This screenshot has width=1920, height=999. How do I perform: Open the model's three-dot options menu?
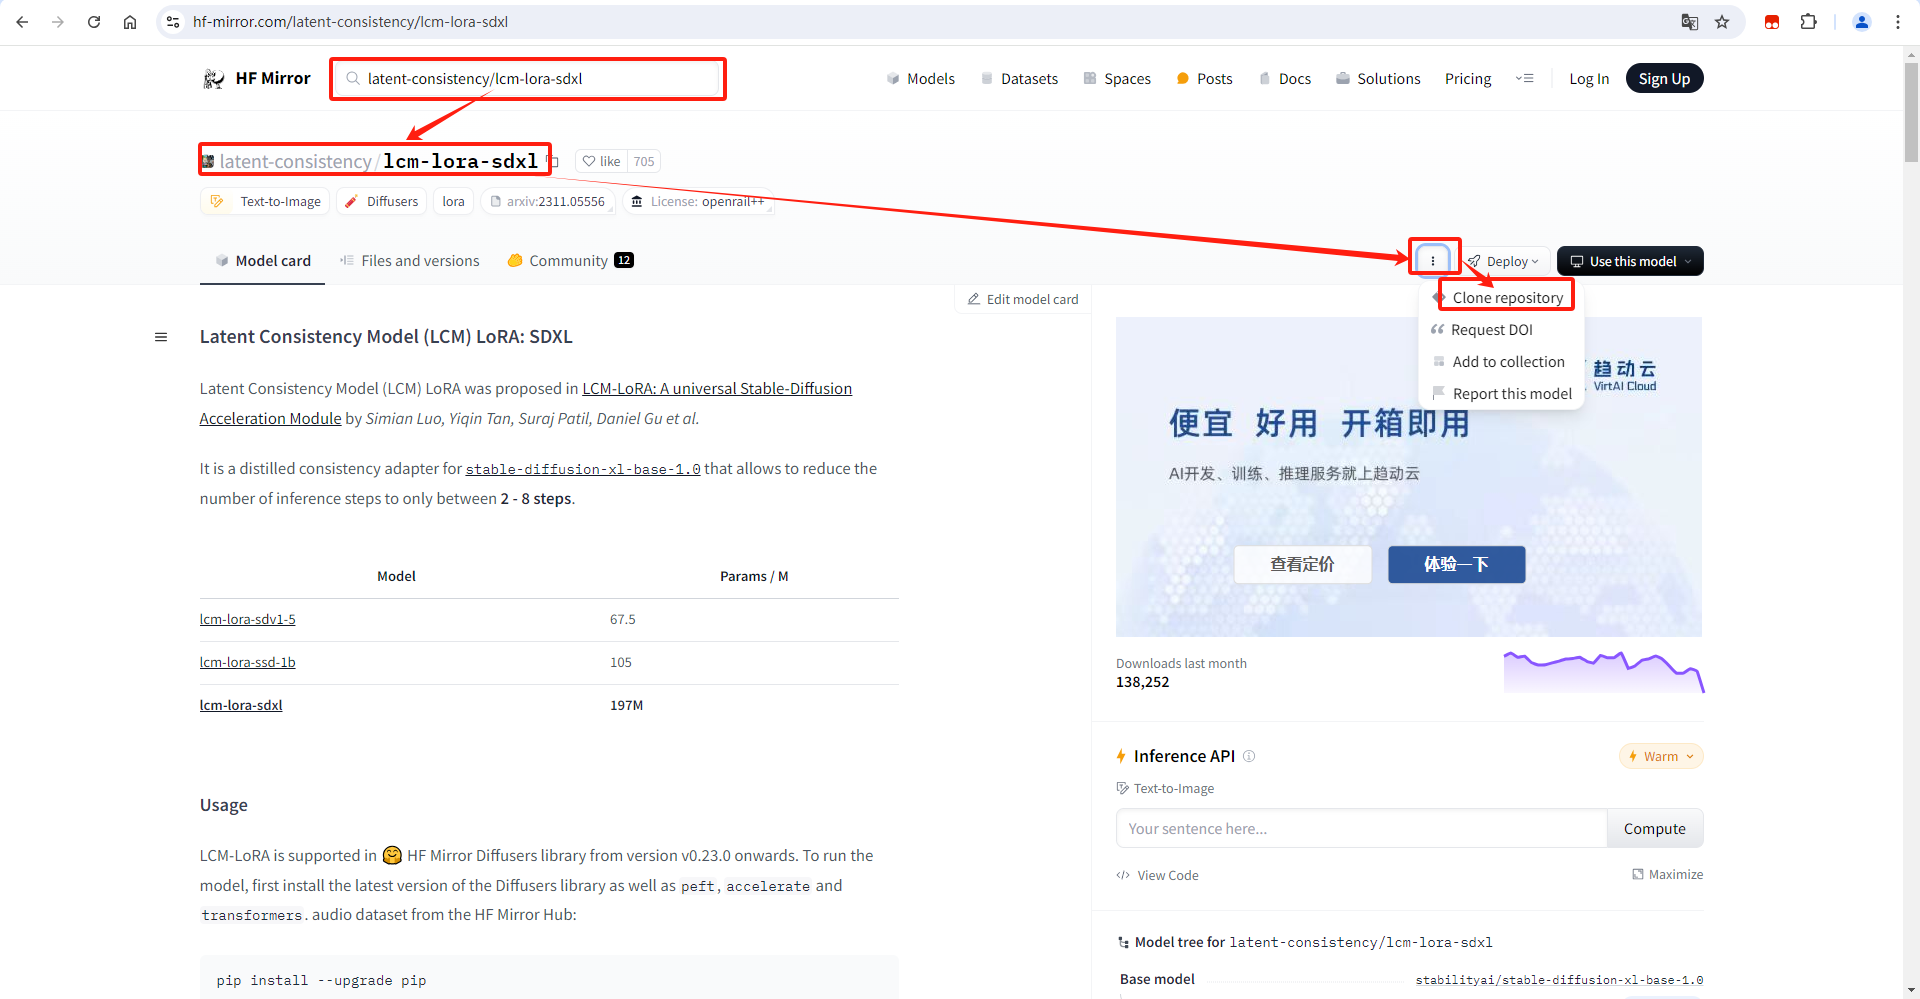pos(1433,261)
